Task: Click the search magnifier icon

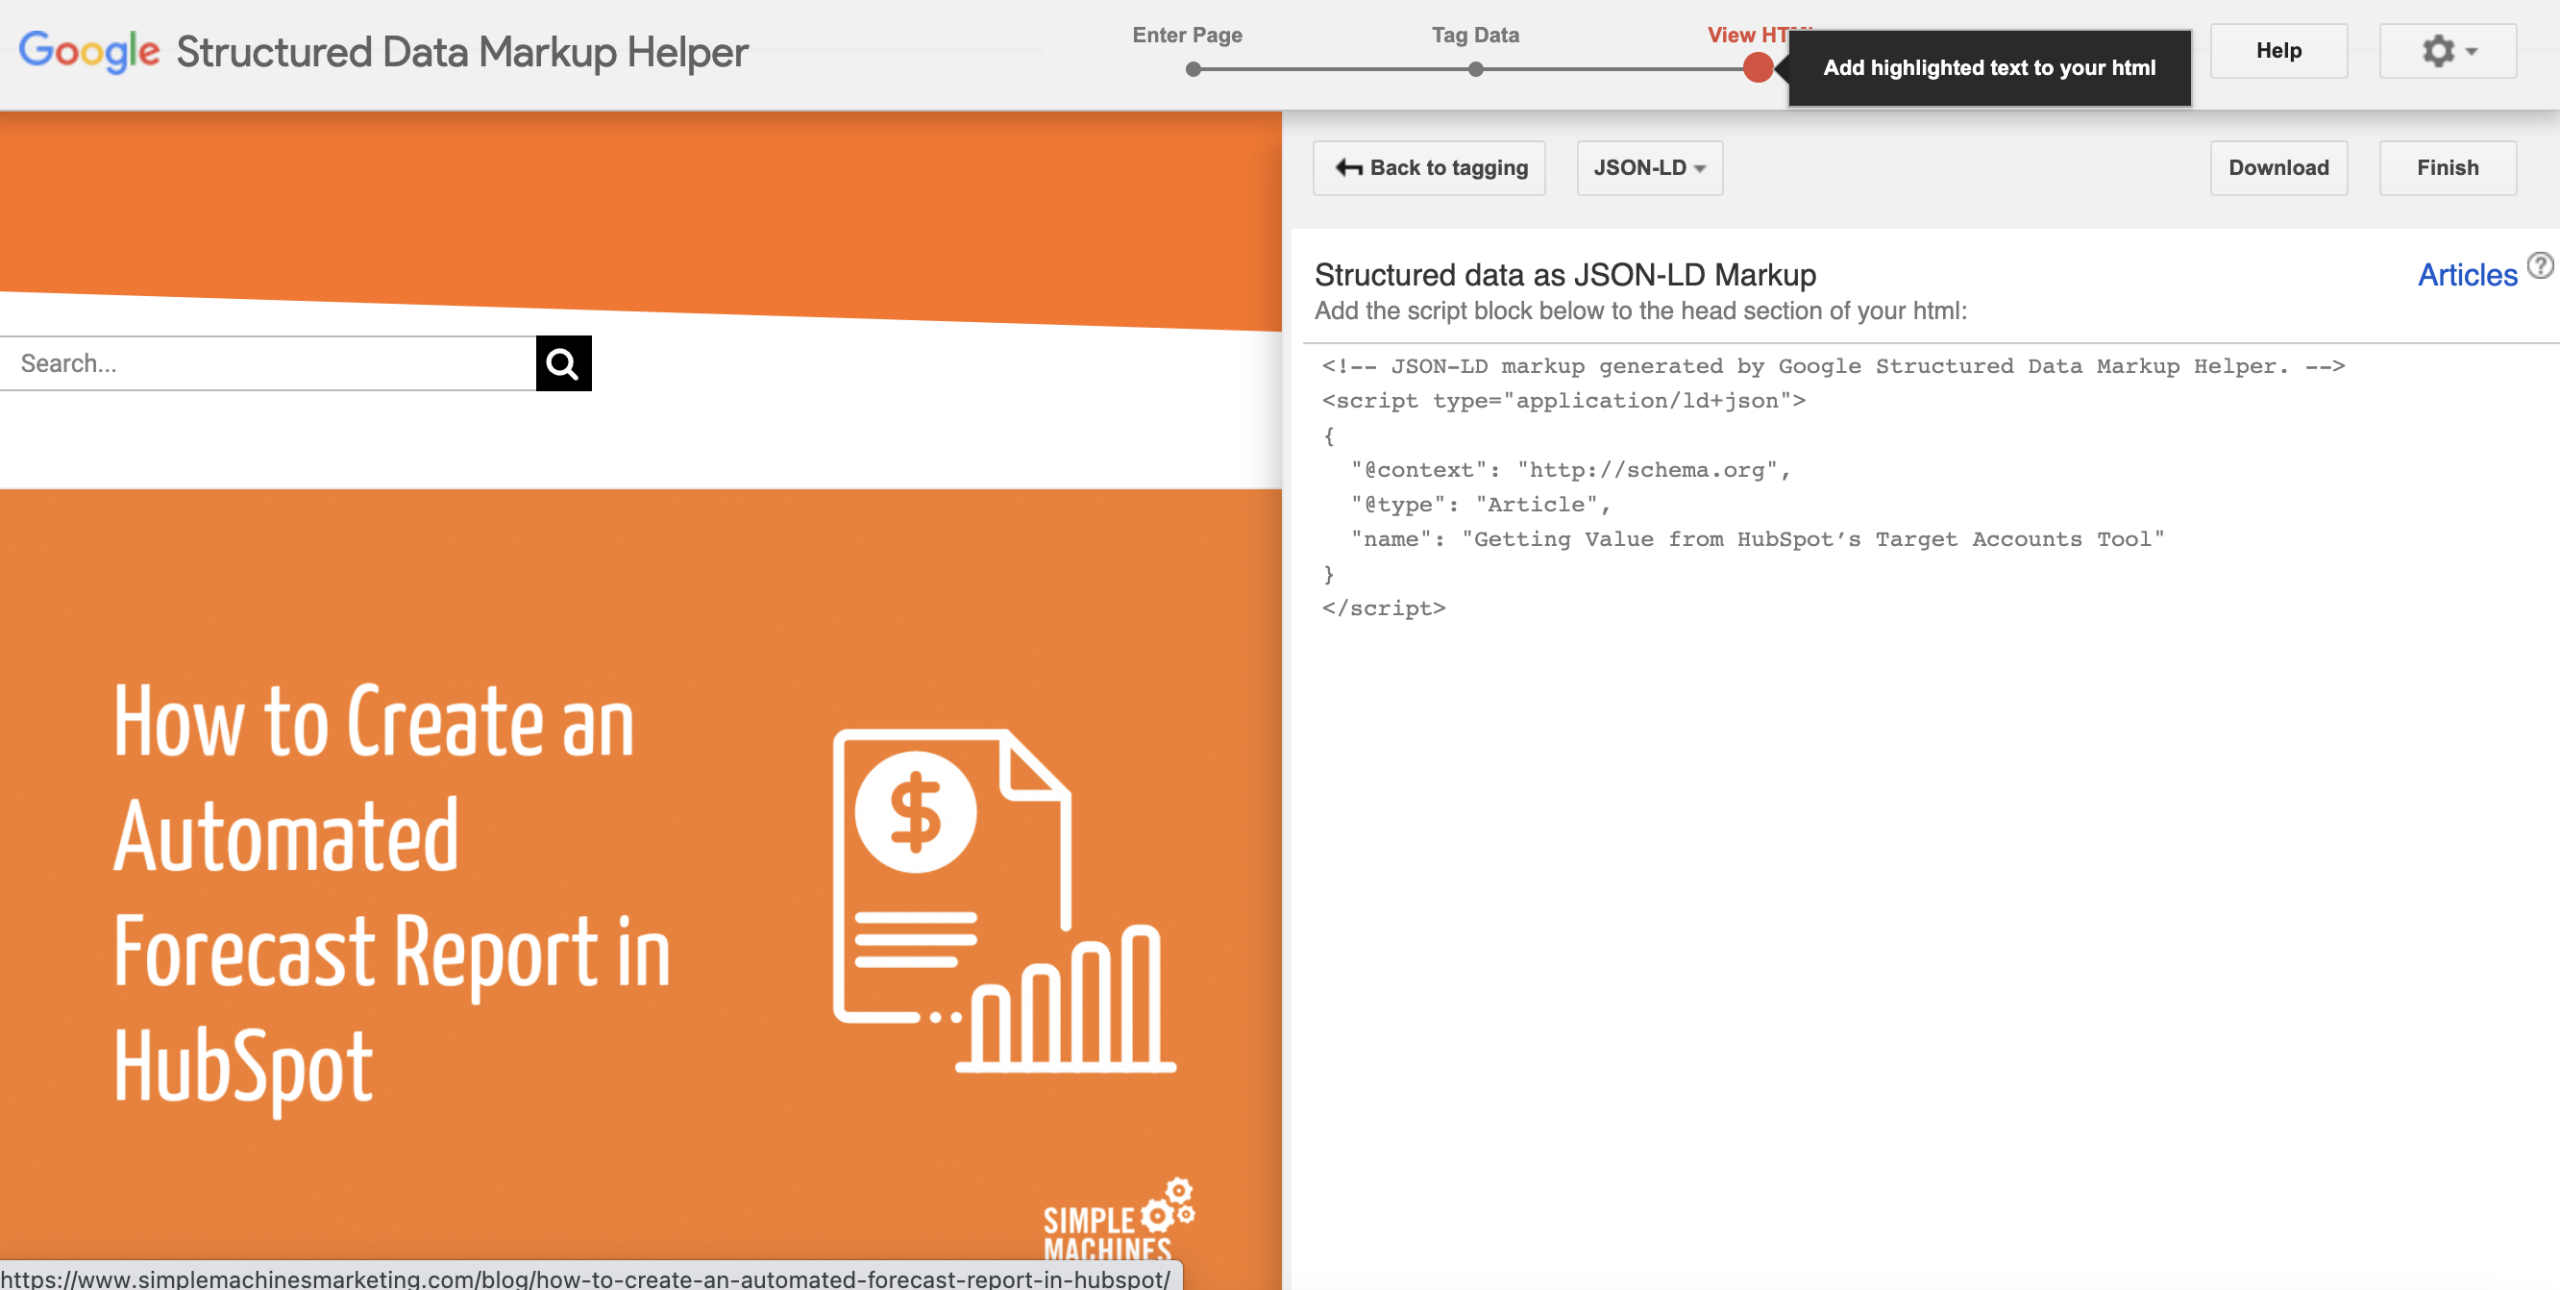Action: (563, 364)
